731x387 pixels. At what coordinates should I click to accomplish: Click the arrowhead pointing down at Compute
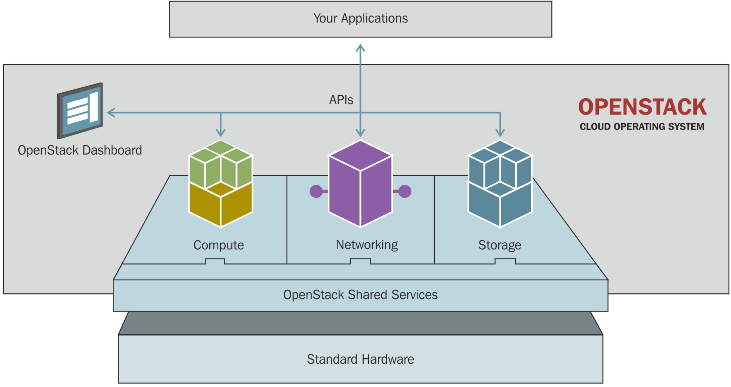(x=221, y=133)
